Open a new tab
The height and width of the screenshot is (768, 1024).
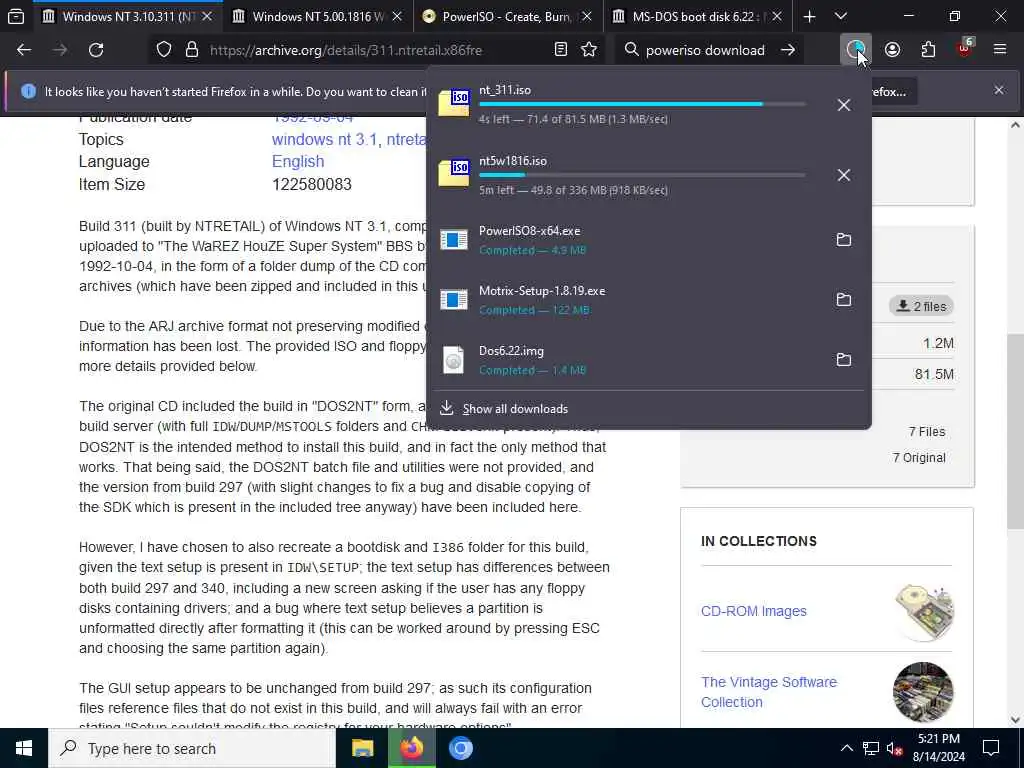tap(809, 16)
